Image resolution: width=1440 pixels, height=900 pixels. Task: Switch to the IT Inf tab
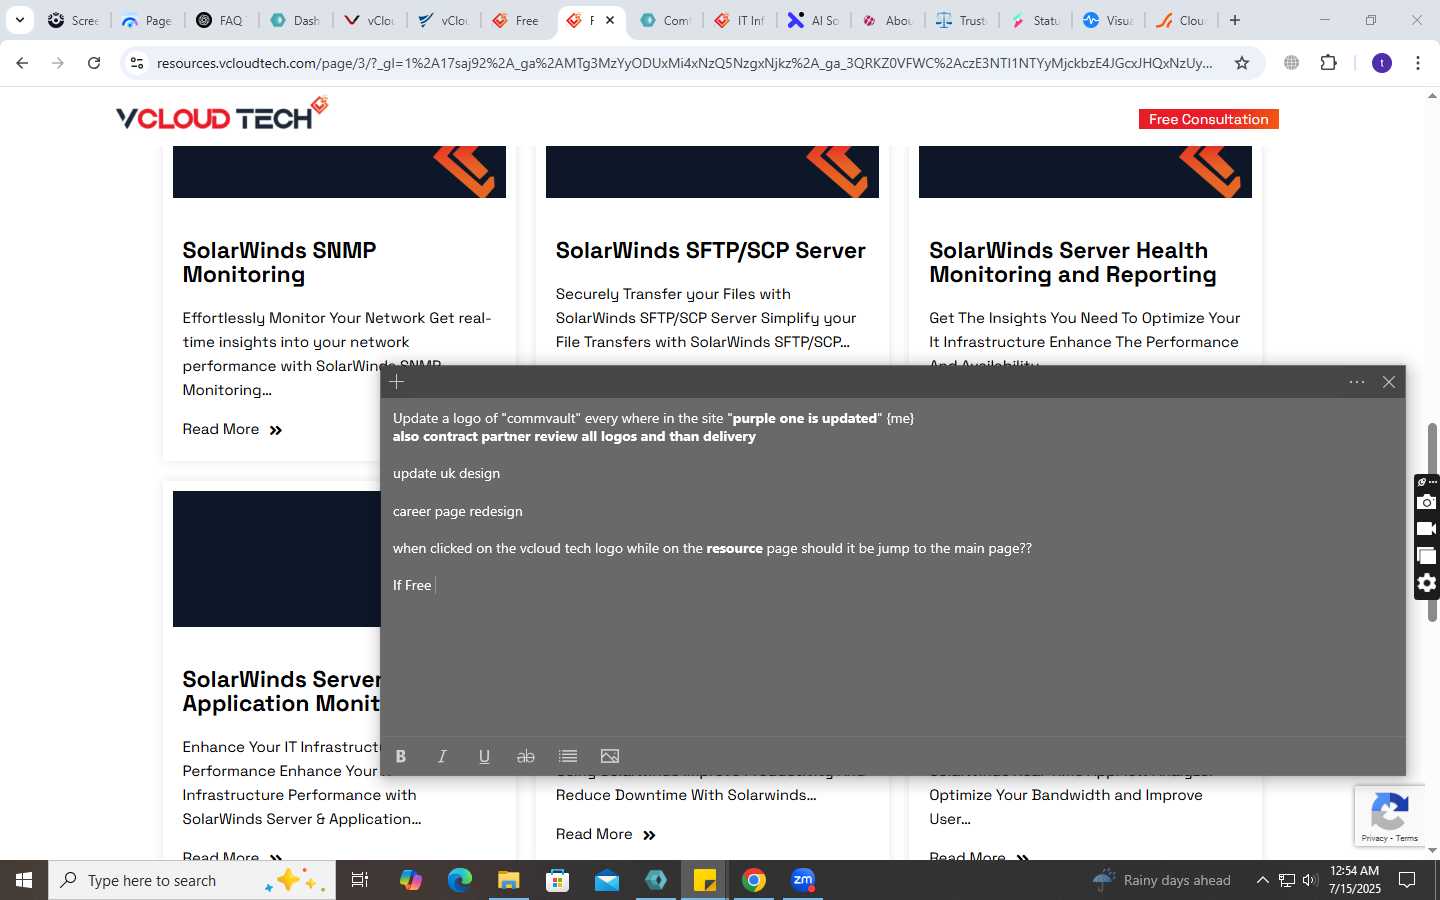739,20
